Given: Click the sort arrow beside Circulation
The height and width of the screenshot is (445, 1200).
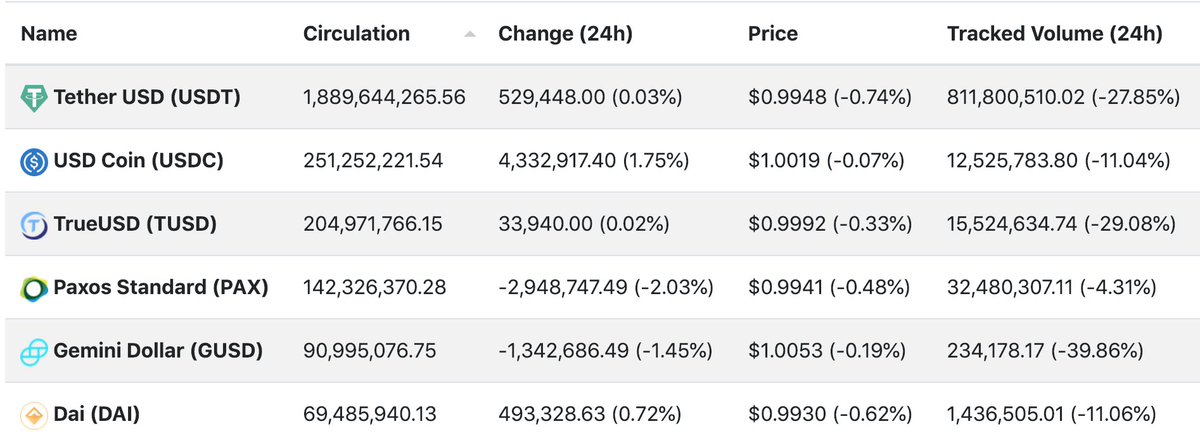Looking at the screenshot, I should point(470,34).
